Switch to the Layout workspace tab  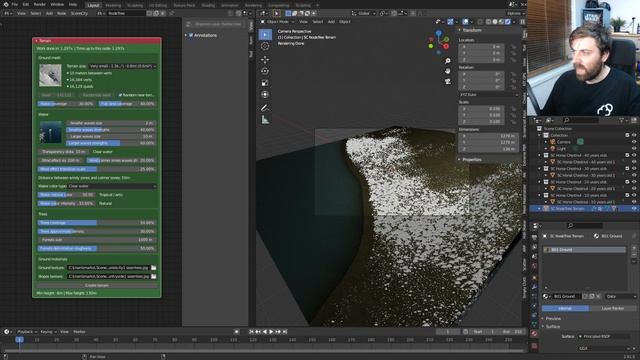click(93, 5)
